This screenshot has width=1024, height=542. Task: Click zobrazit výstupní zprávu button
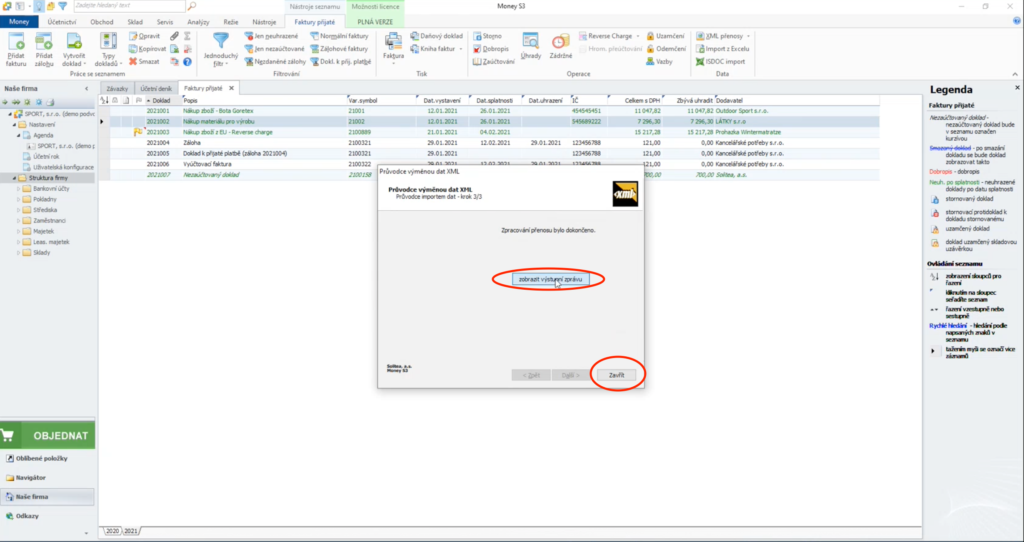550,279
